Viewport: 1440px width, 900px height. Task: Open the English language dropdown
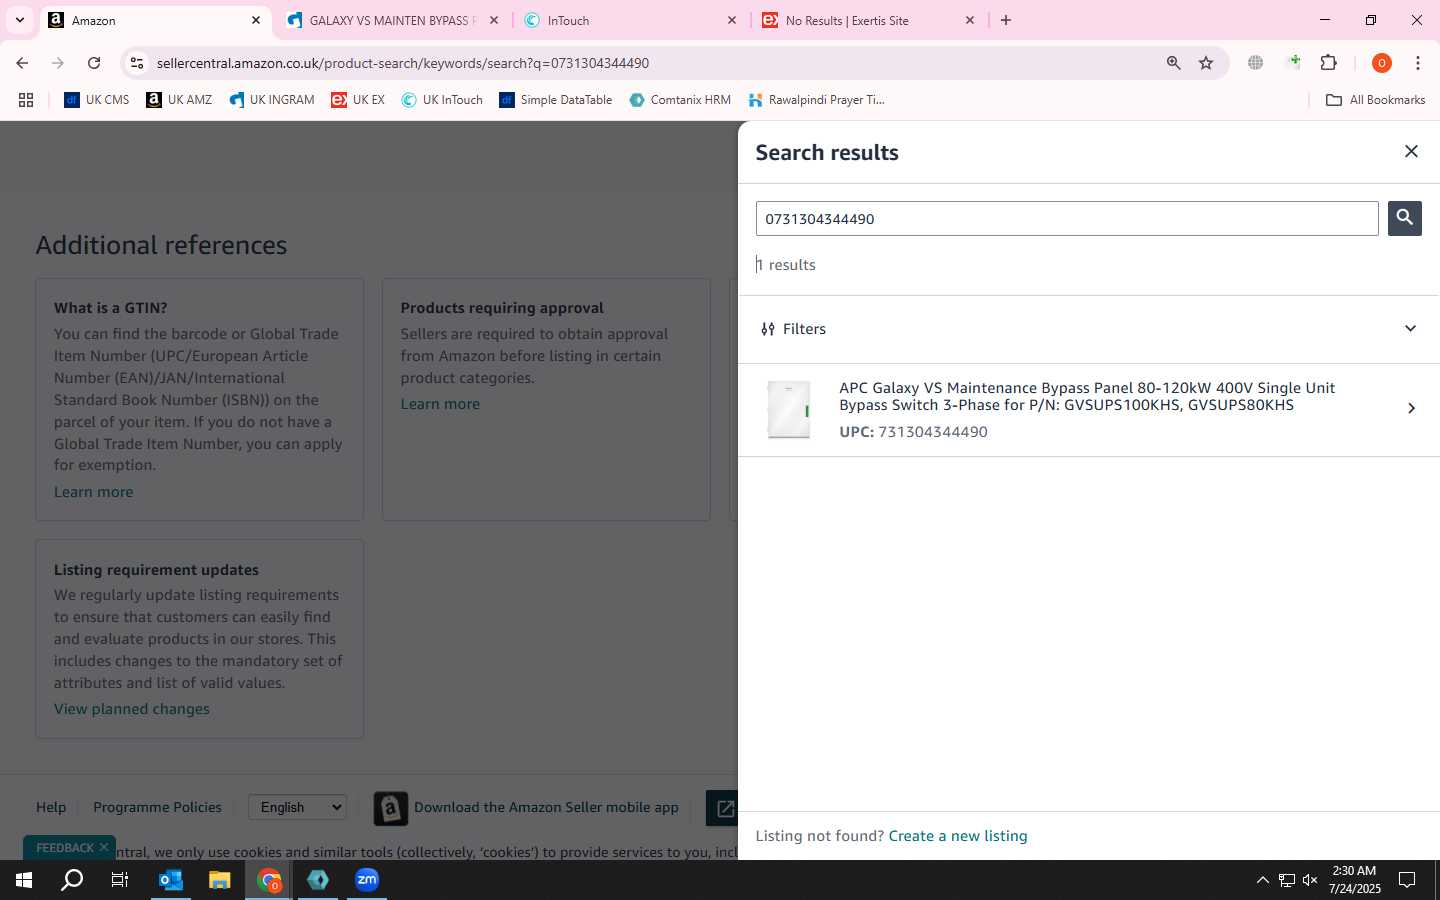[298, 807]
